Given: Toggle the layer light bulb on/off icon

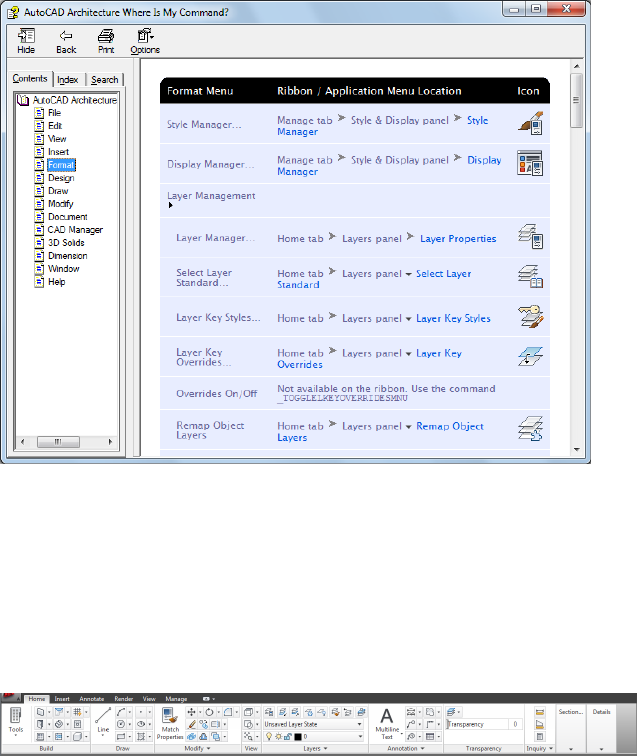Looking at the screenshot, I should coord(269,736).
